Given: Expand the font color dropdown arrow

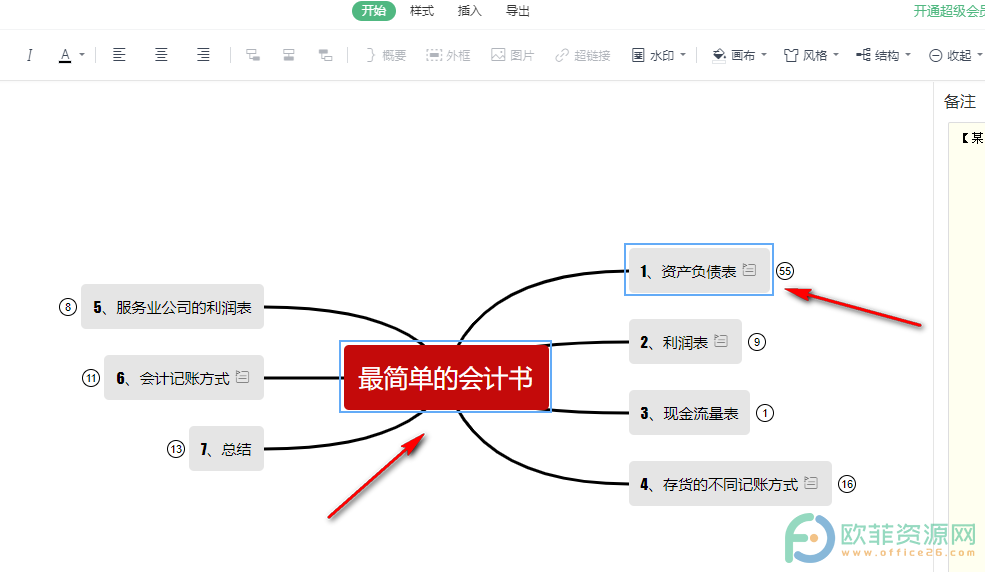Looking at the screenshot, I should point(82,55).
